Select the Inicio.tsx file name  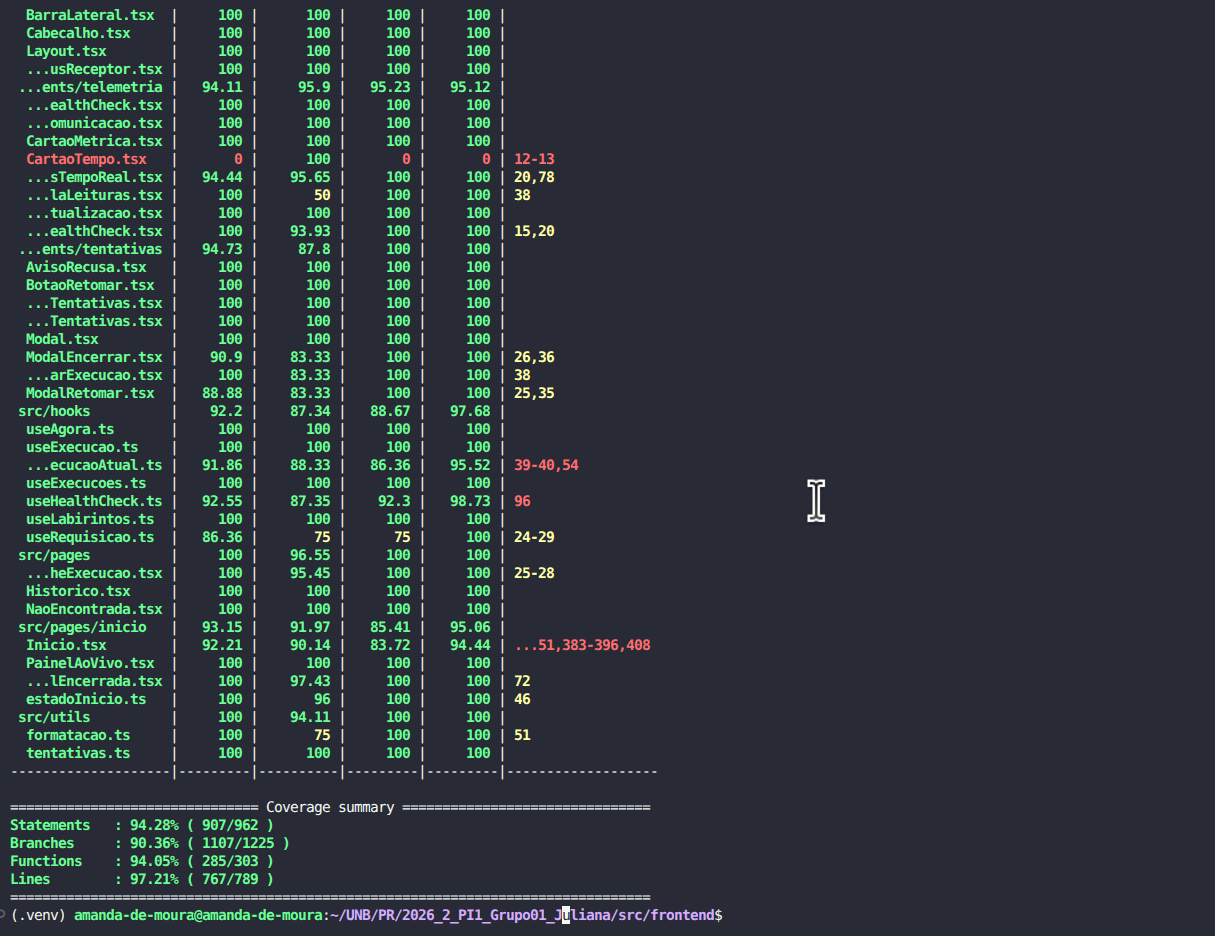pyautogui.click(x=66, y=645)
